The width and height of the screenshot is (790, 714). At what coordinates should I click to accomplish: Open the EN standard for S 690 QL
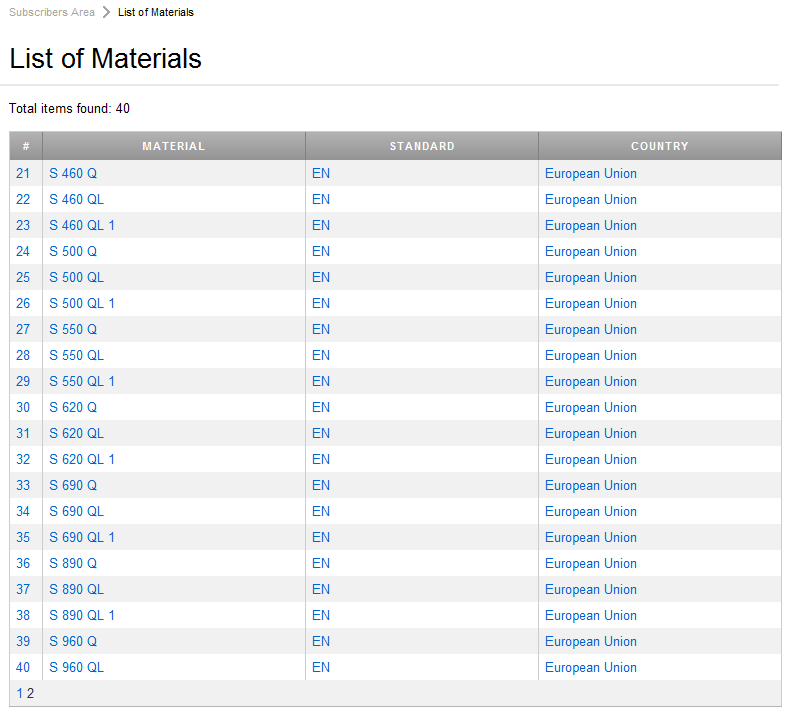pos(321,511)
